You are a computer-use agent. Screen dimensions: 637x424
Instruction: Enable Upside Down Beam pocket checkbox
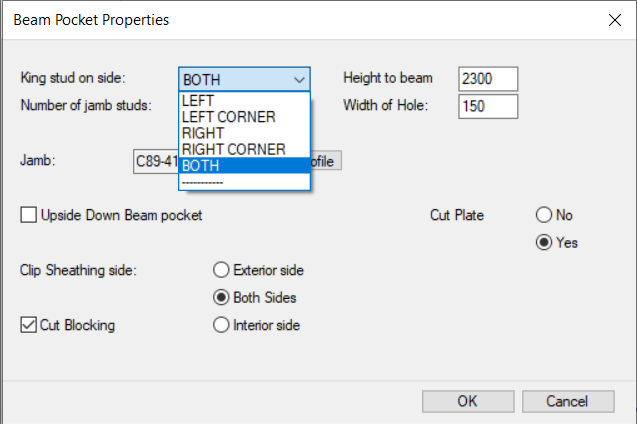click(x=28, y=214)
